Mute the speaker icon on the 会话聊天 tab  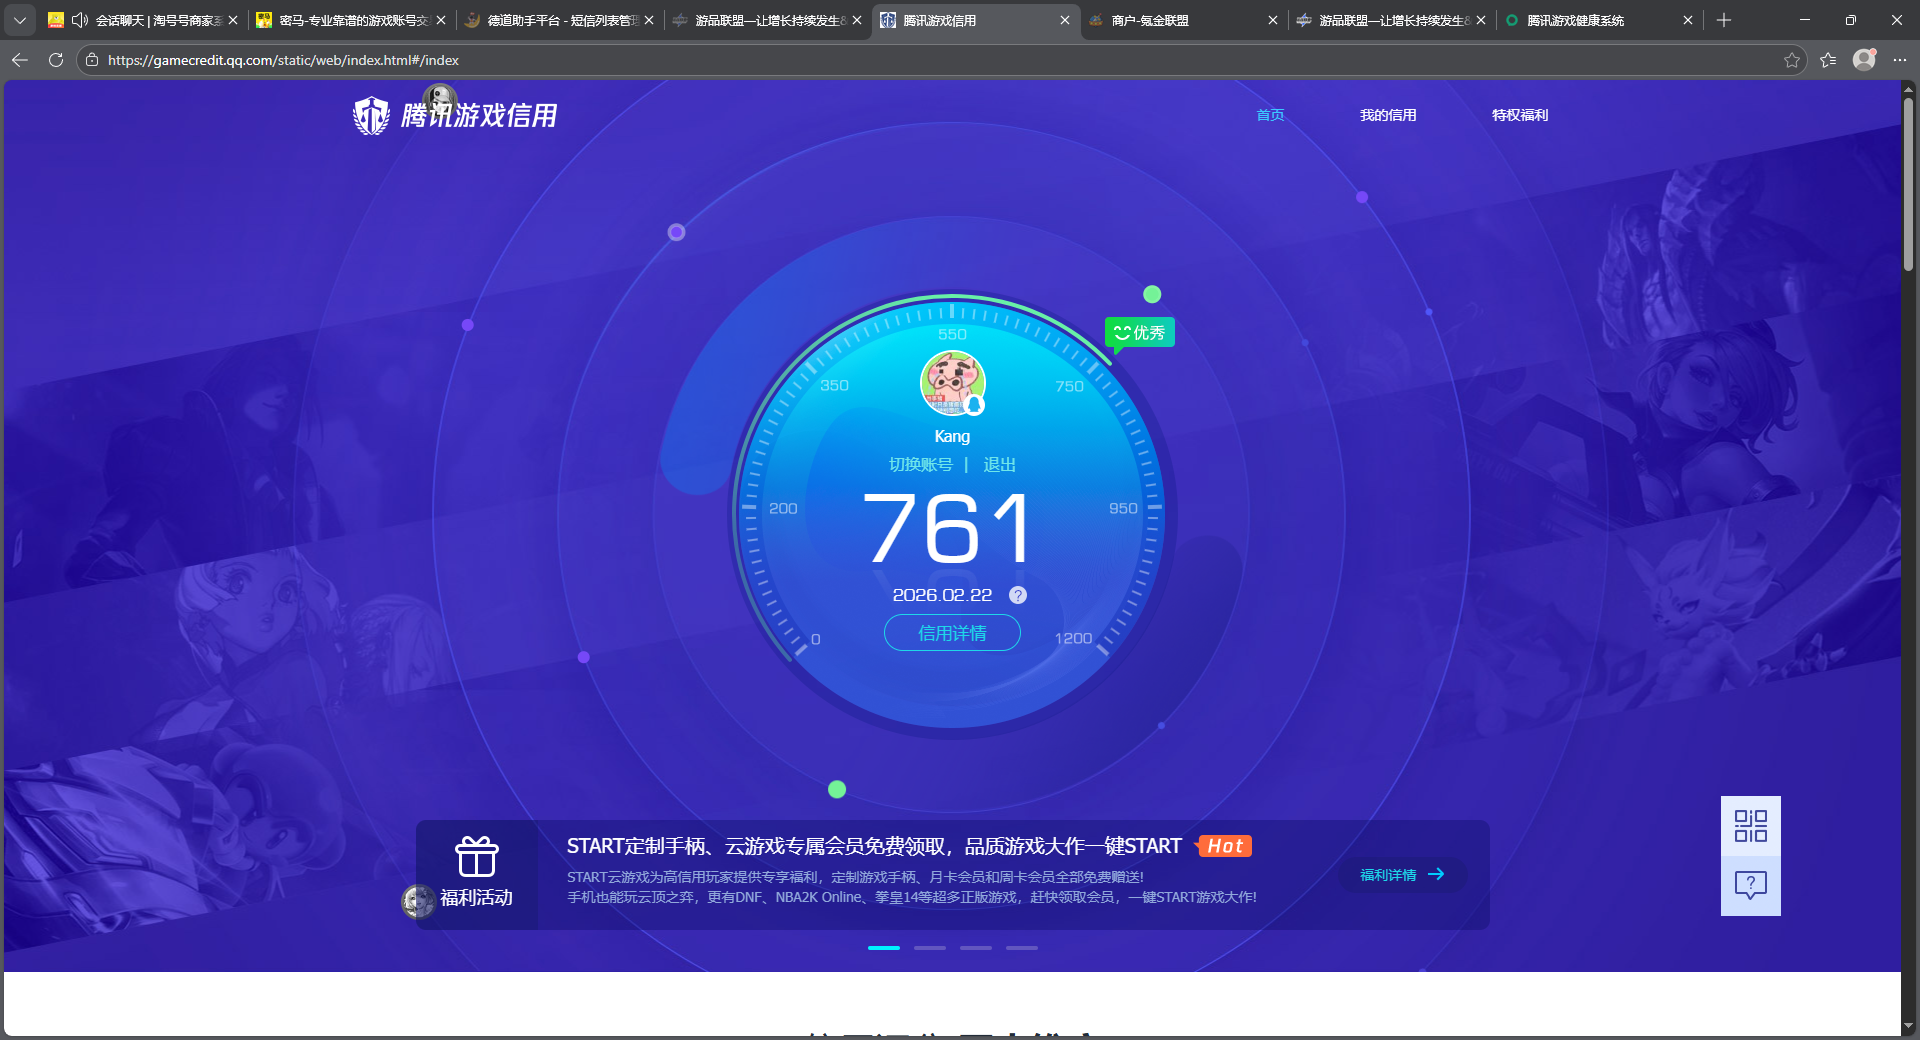pyautogui.click(x=80, y=20)
